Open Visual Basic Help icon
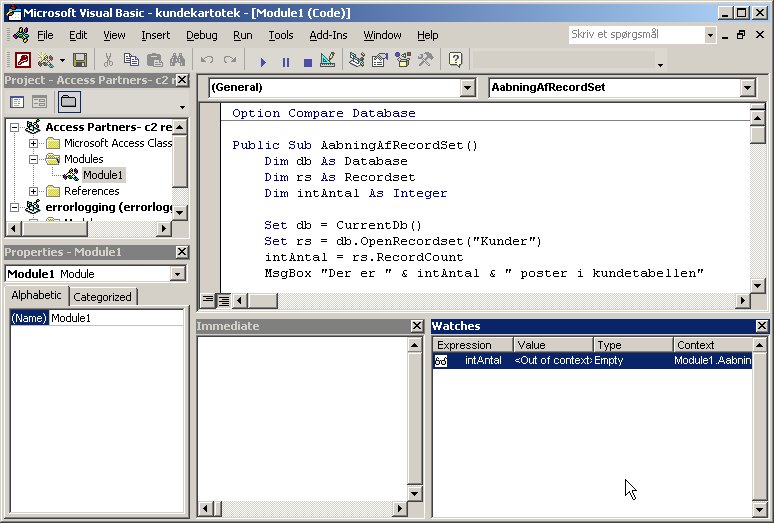 point(455,60)
